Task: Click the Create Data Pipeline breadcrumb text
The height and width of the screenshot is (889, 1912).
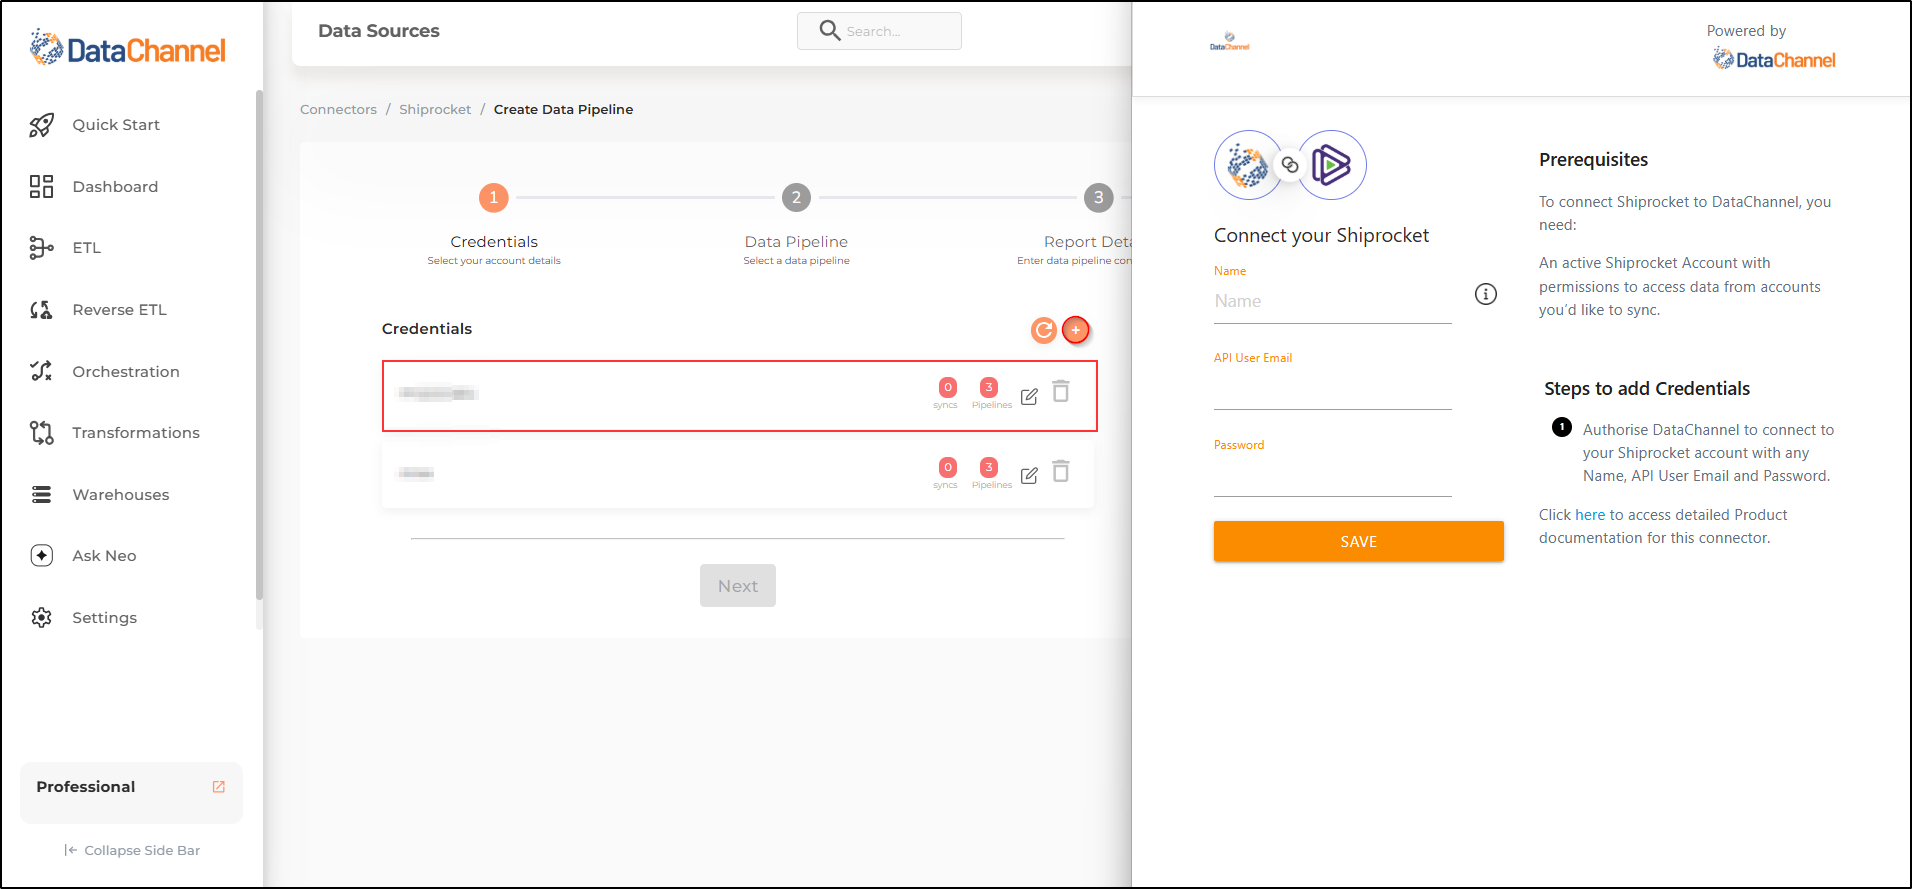Action: (x=563, y=109)
